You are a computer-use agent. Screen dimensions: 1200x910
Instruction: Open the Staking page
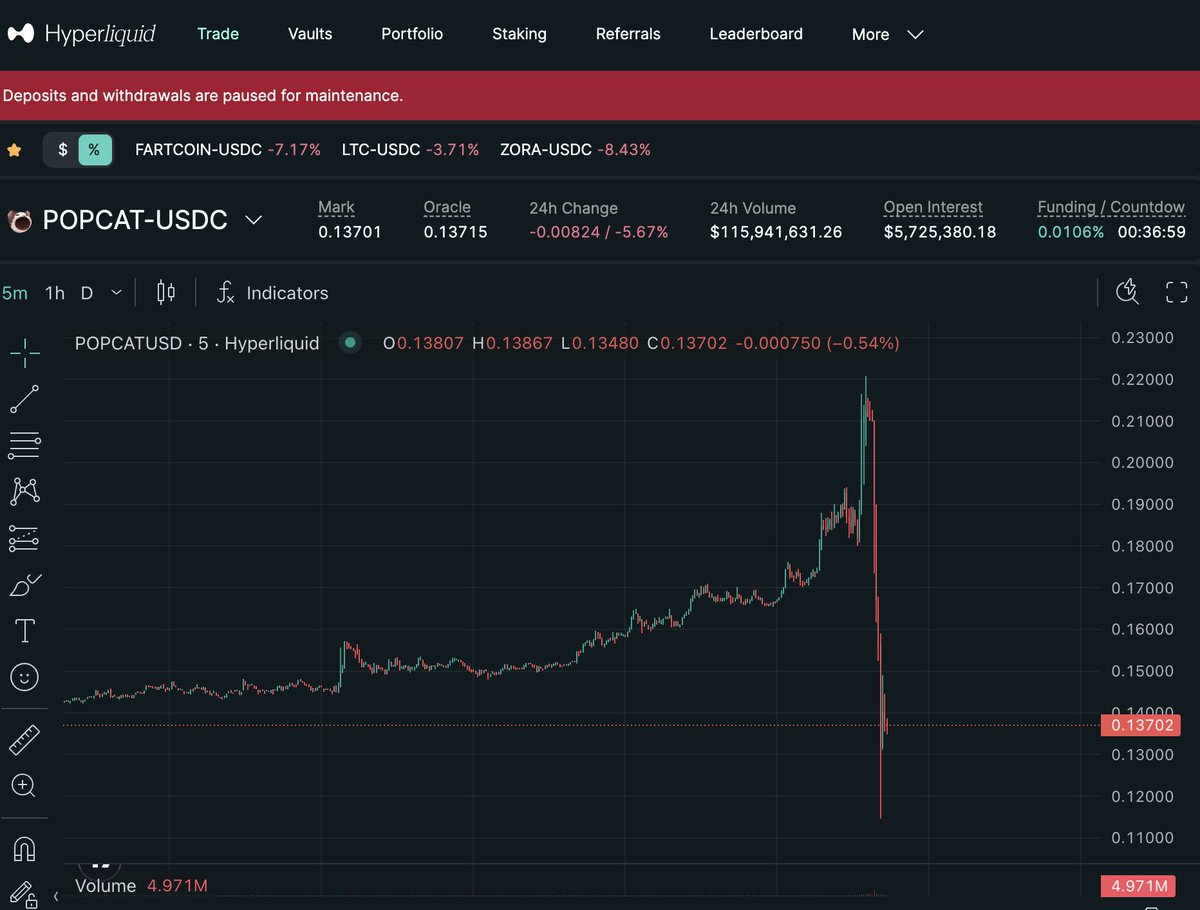[x=519, y=34]
